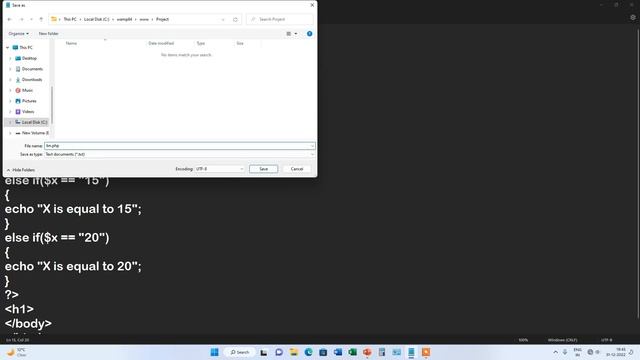The height and width of the screenshot is (360, 640).
Task: Select Local Disk (C:) in navigation tree
Action: coord(34,122)
